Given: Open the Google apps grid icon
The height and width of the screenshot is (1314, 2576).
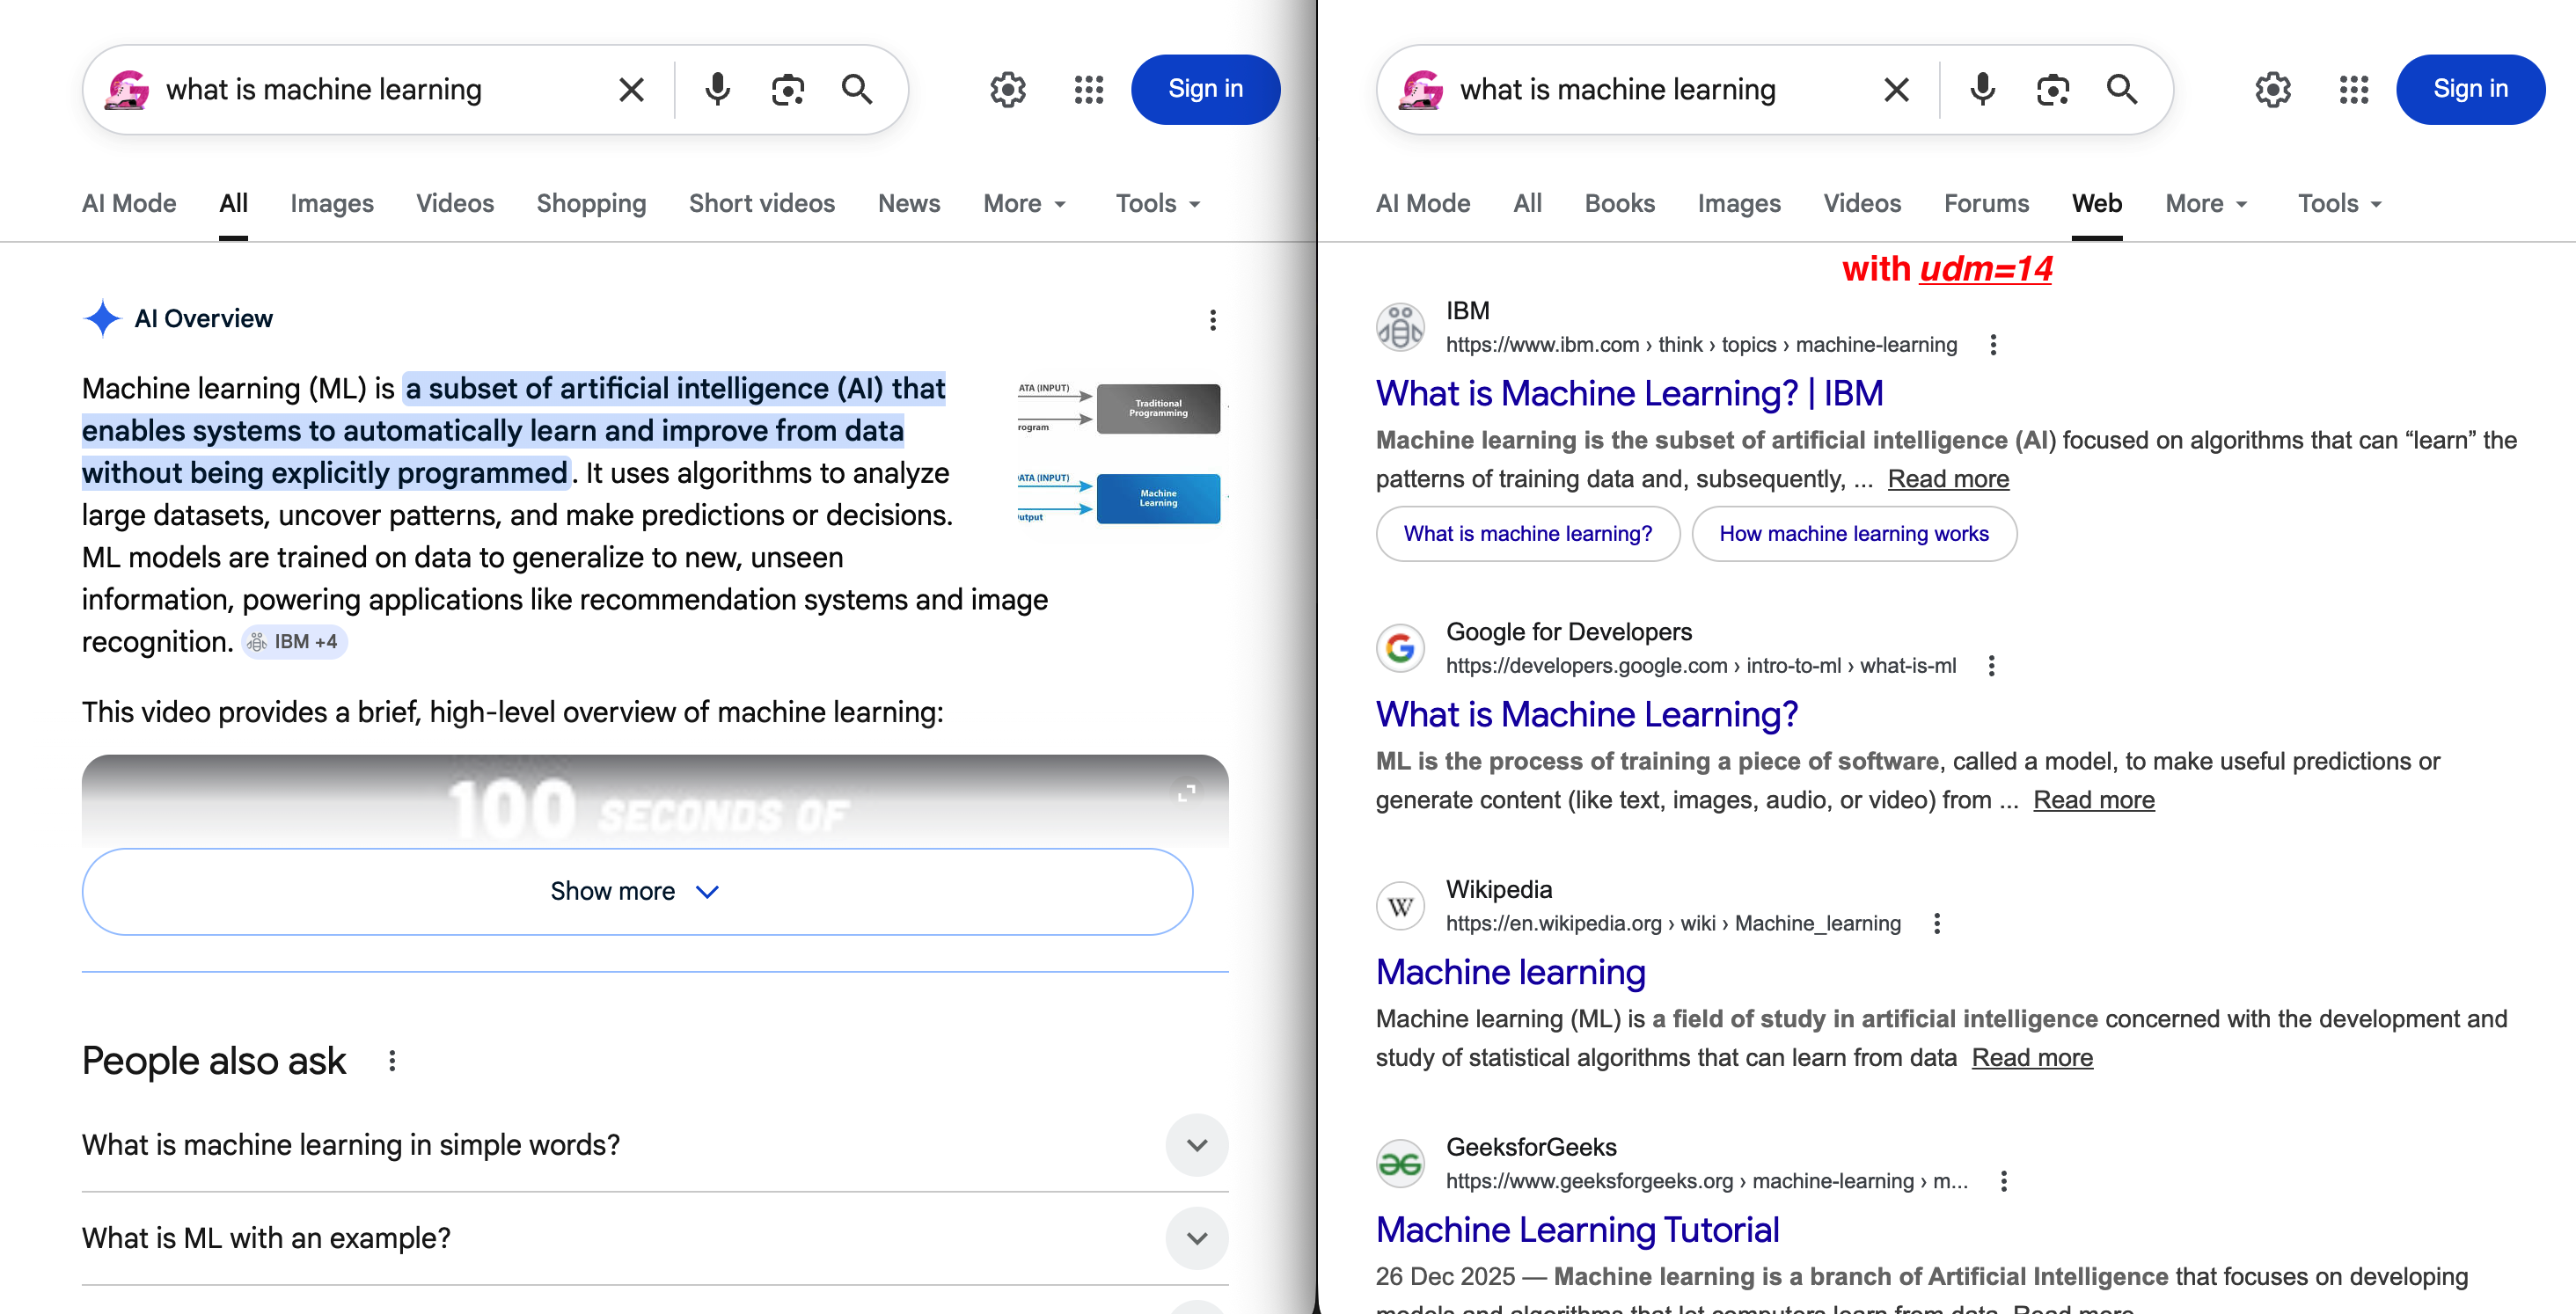Looking at the screenshot, I should coord(1088,89).
